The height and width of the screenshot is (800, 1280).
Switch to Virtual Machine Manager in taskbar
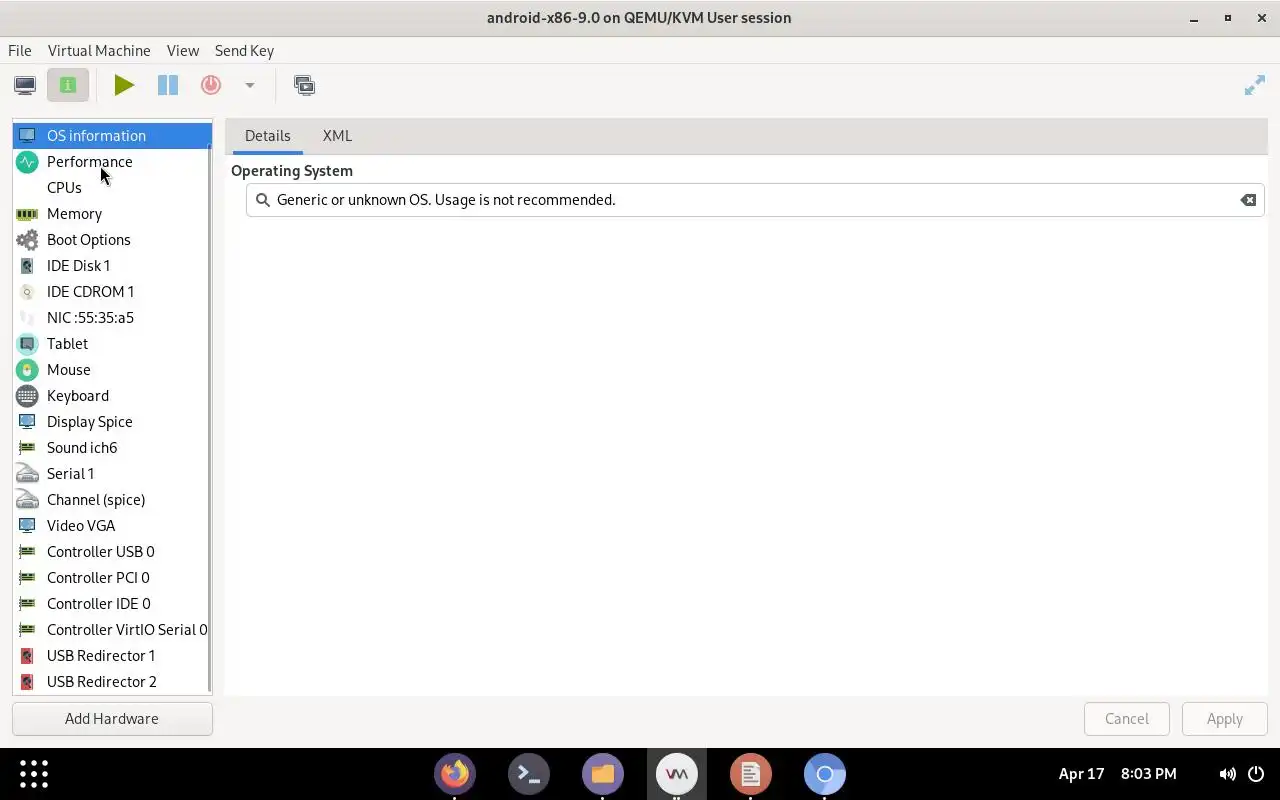coord(677,773)
